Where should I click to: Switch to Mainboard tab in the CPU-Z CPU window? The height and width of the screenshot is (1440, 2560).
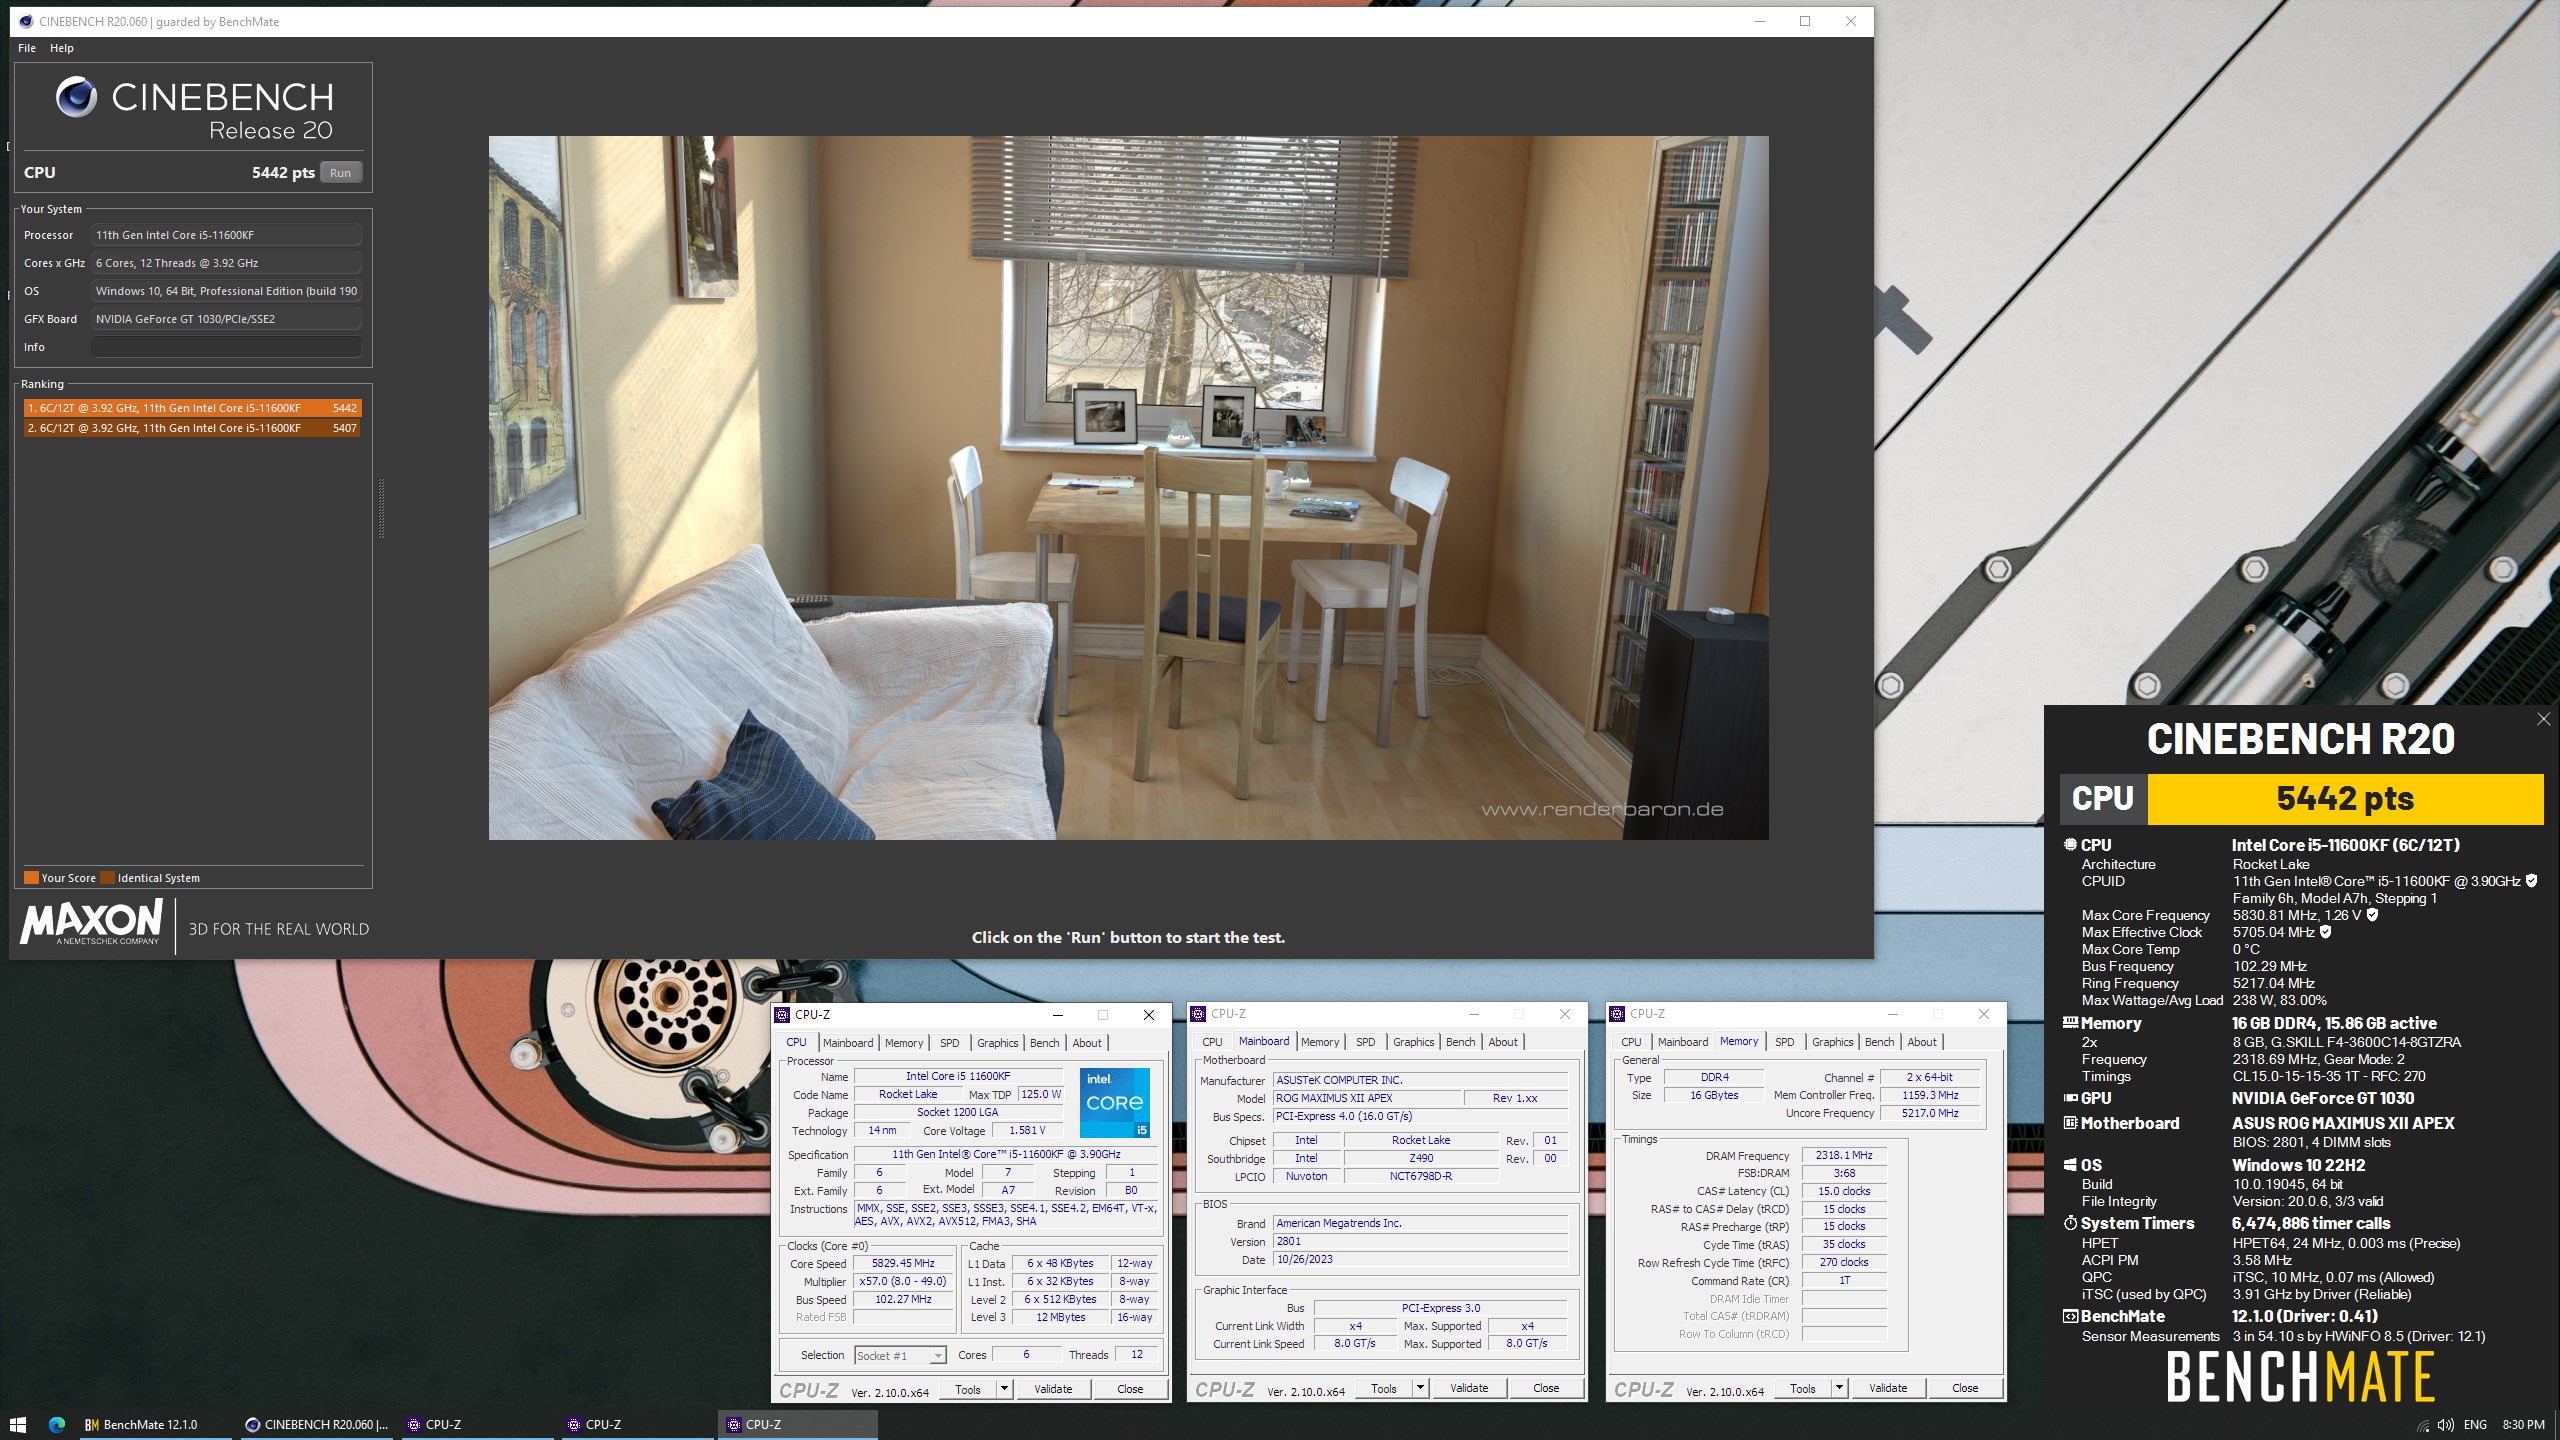[x=848, y=1042]
